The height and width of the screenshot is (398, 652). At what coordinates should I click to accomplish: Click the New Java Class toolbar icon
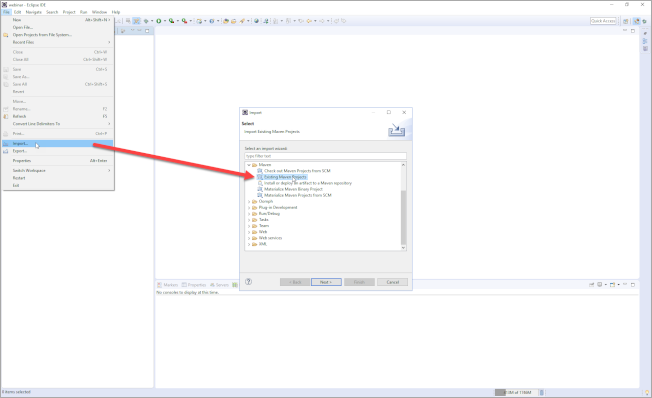pos(211,21)
